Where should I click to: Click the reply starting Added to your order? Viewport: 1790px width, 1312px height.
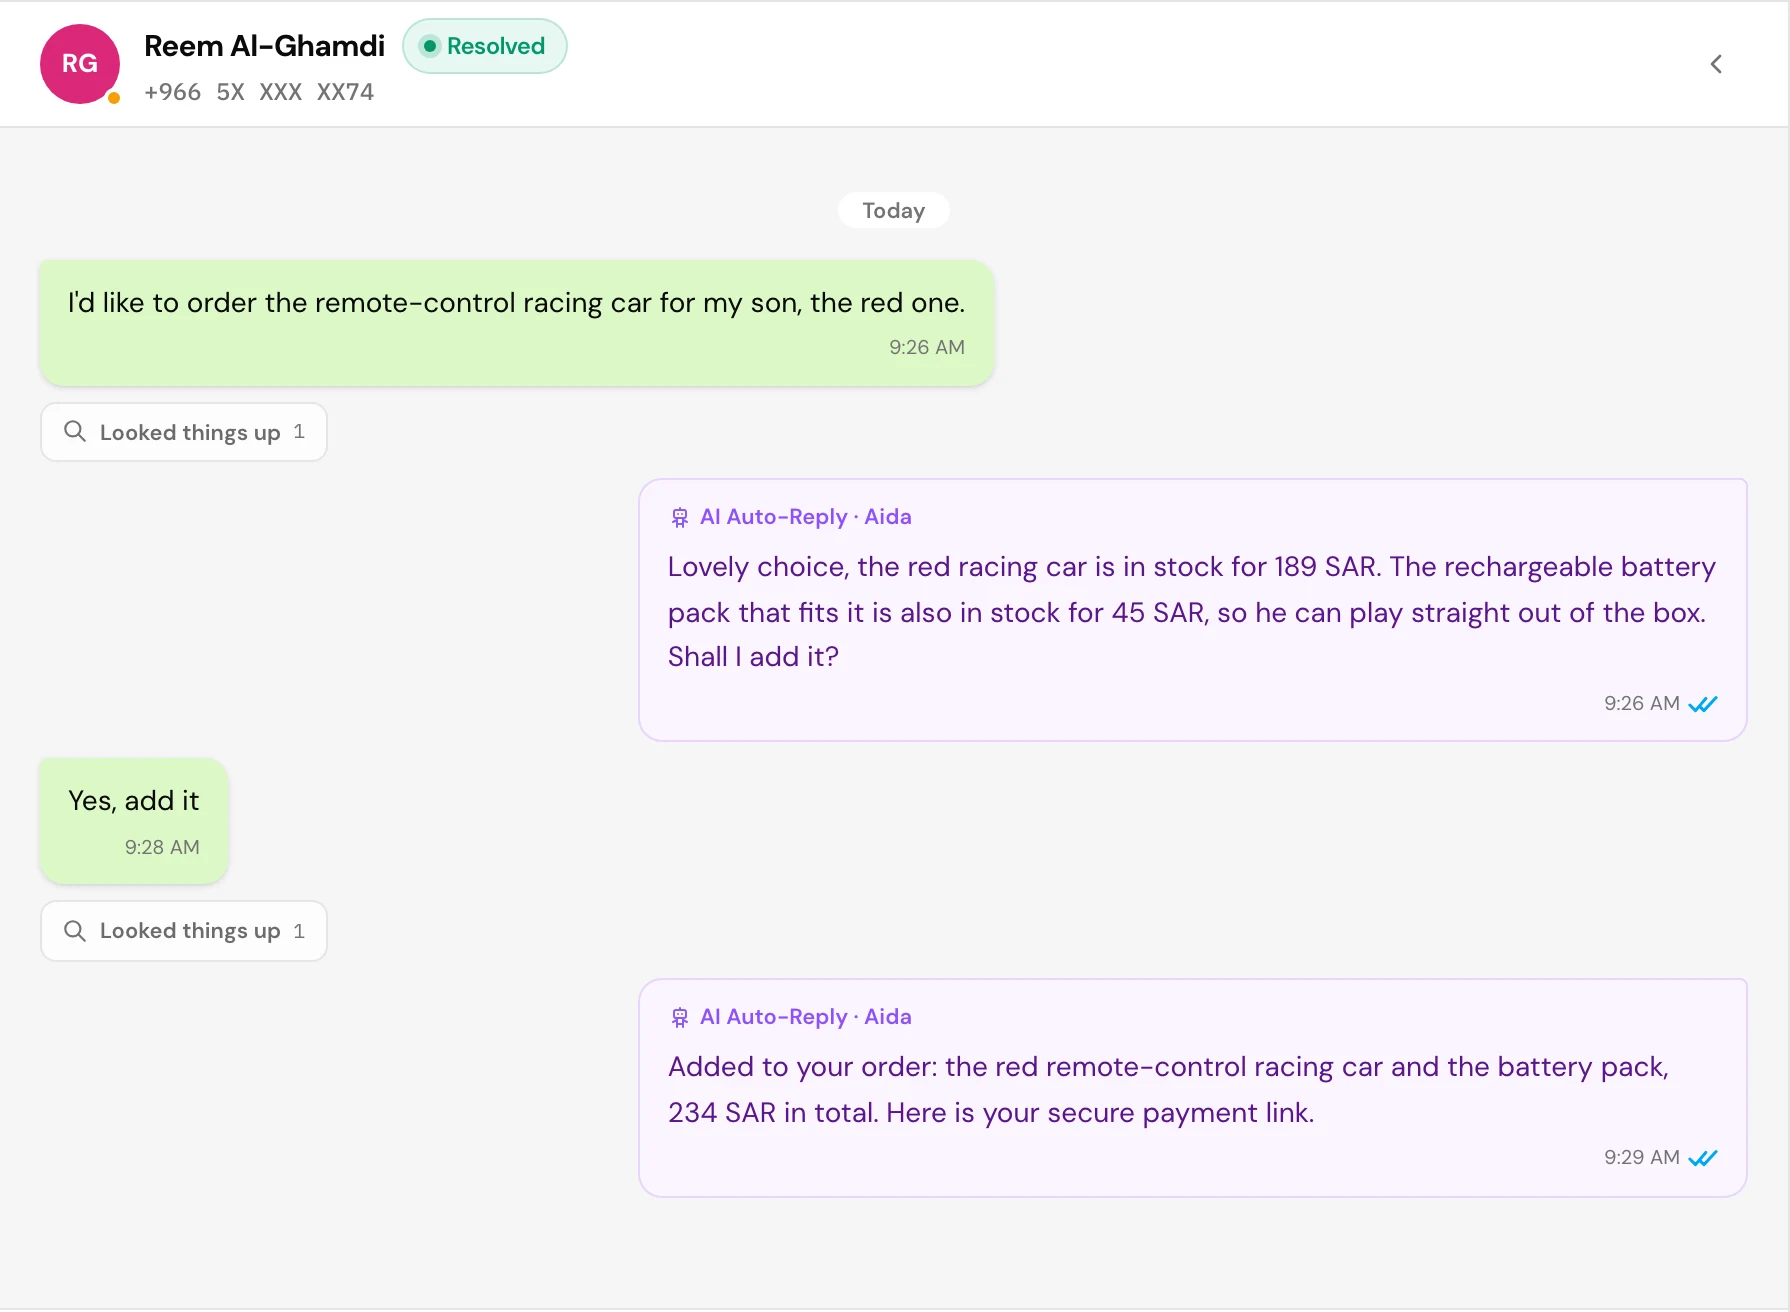click(1193, 1088)
